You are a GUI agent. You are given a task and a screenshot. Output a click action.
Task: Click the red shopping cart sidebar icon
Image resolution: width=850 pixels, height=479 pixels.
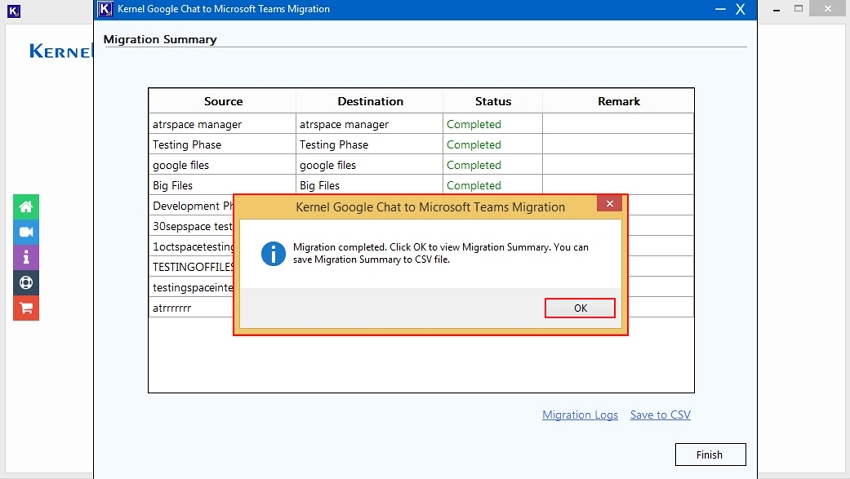26,308
